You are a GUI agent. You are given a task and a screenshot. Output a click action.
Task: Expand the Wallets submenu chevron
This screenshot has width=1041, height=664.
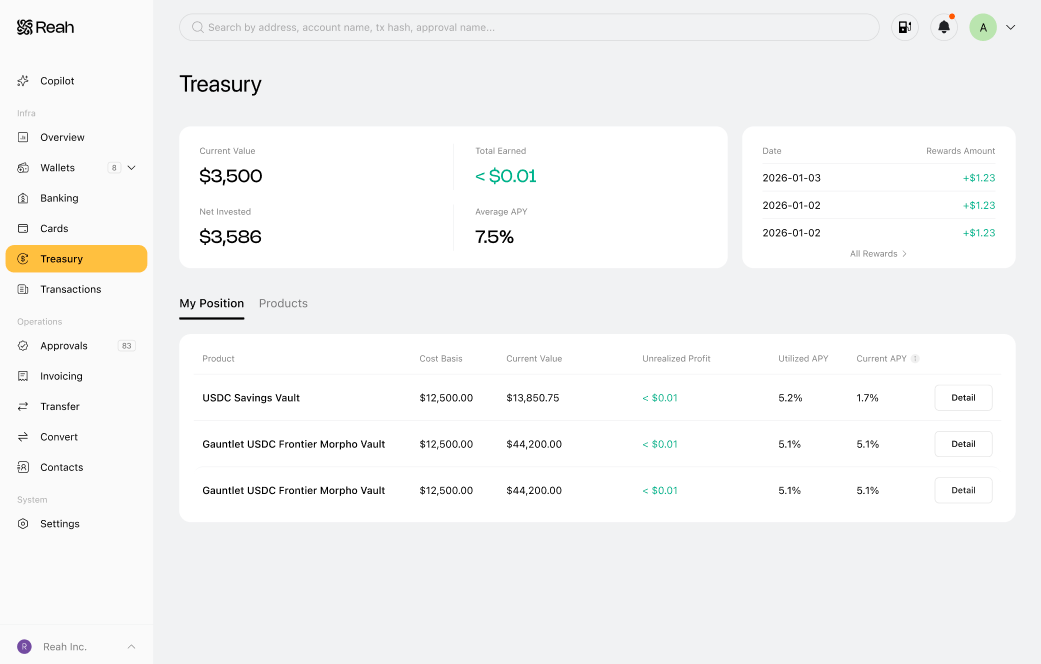pos(131,168)
